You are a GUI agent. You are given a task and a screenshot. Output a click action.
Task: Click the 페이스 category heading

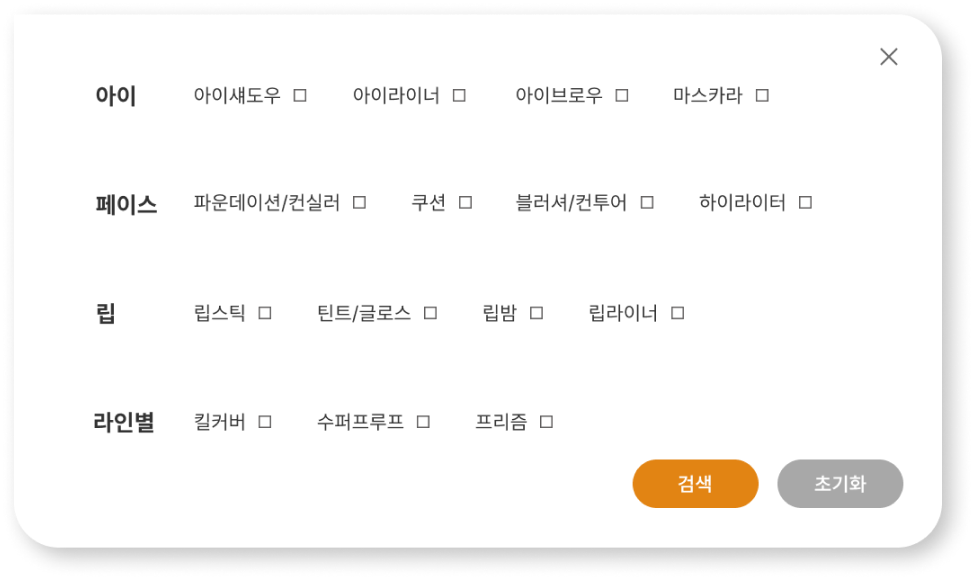point(126,204)
